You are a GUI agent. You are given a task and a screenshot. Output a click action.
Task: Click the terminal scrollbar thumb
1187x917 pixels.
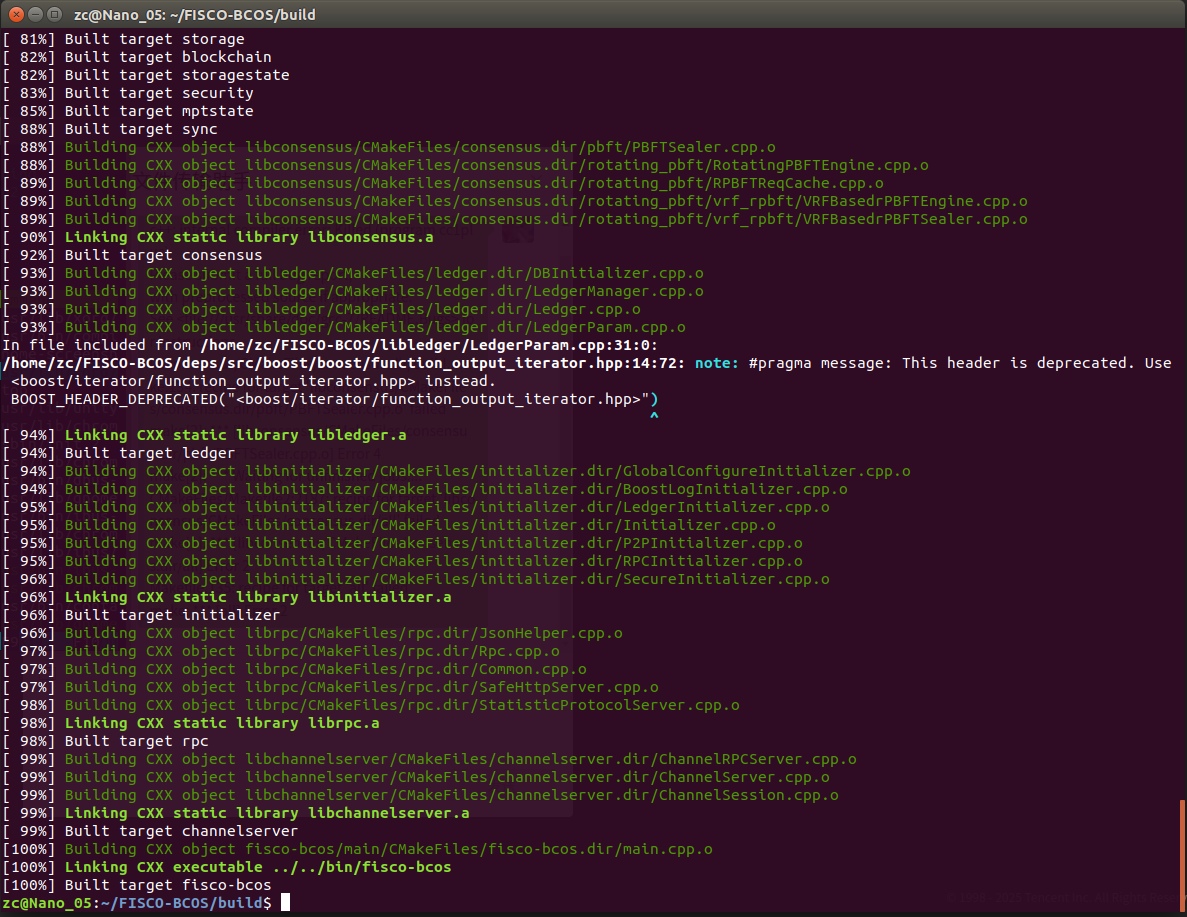(x=1183, y=855)
